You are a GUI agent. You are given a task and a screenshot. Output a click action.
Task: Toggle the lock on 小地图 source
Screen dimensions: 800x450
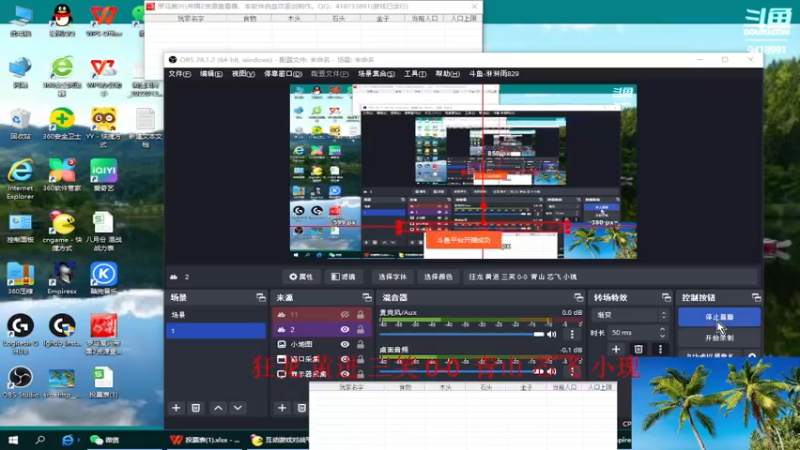coord(361,344)
